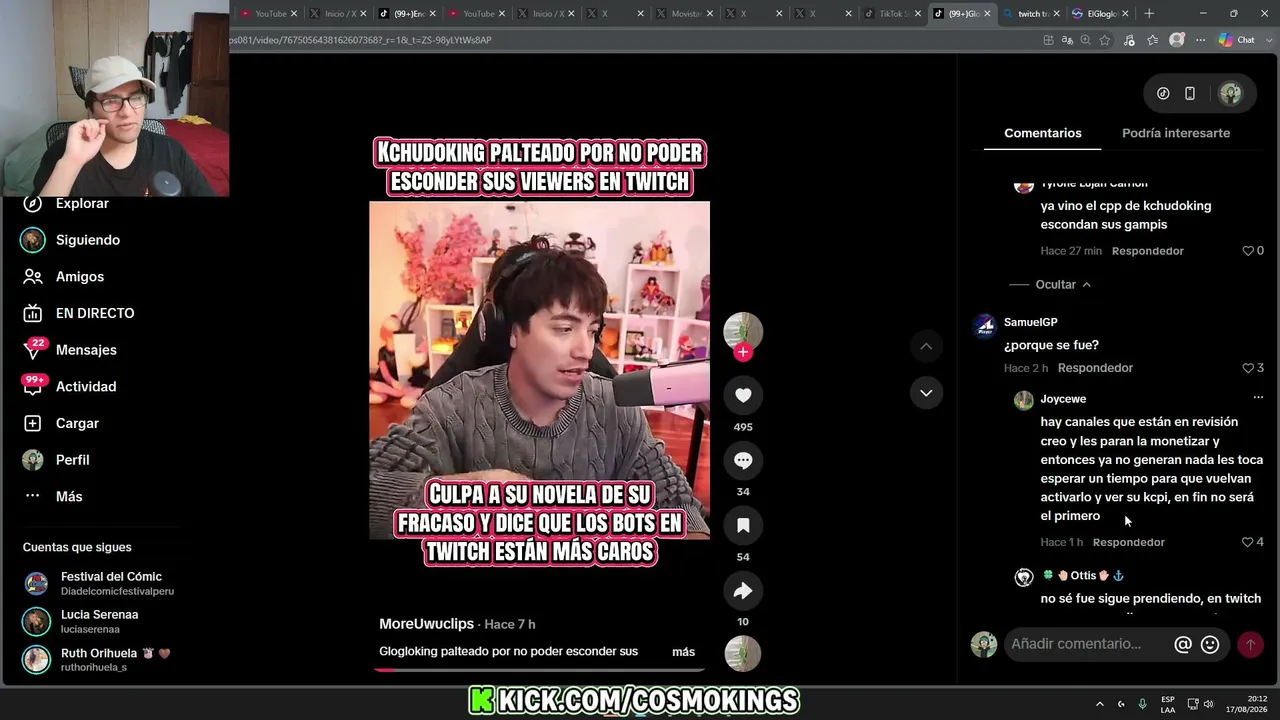
Task: Open SamuelGP's profile from the comment
Action: point(1030,322)
